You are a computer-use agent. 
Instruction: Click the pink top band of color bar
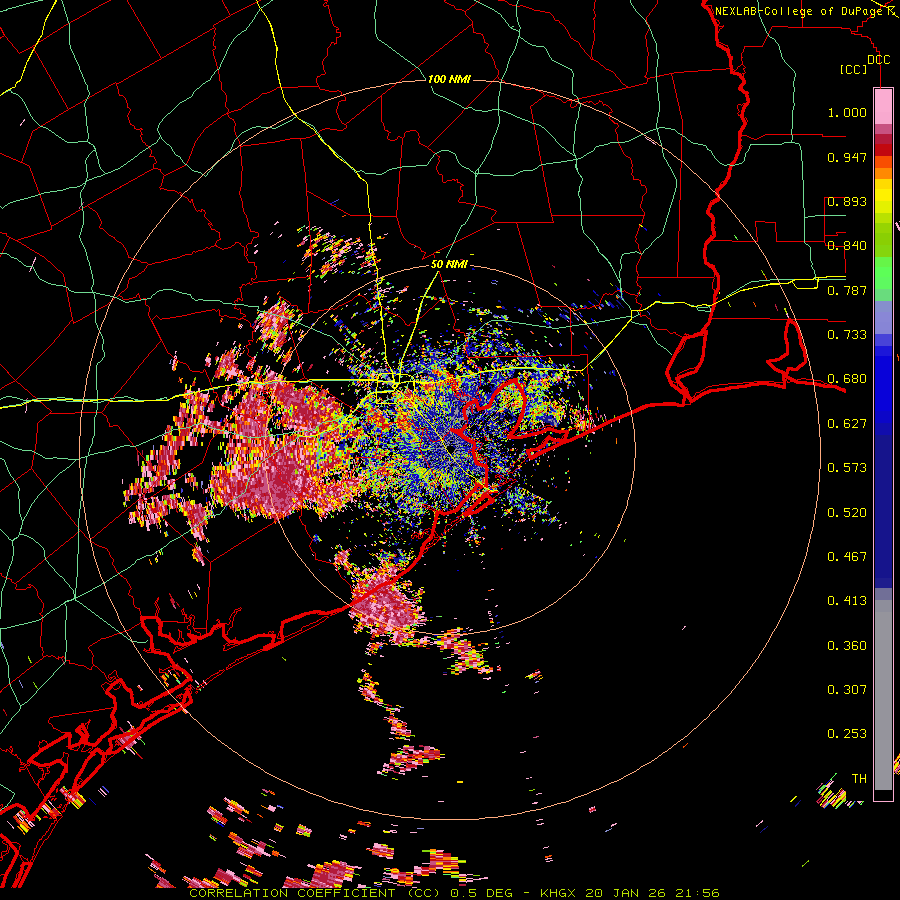pos(883,106)
